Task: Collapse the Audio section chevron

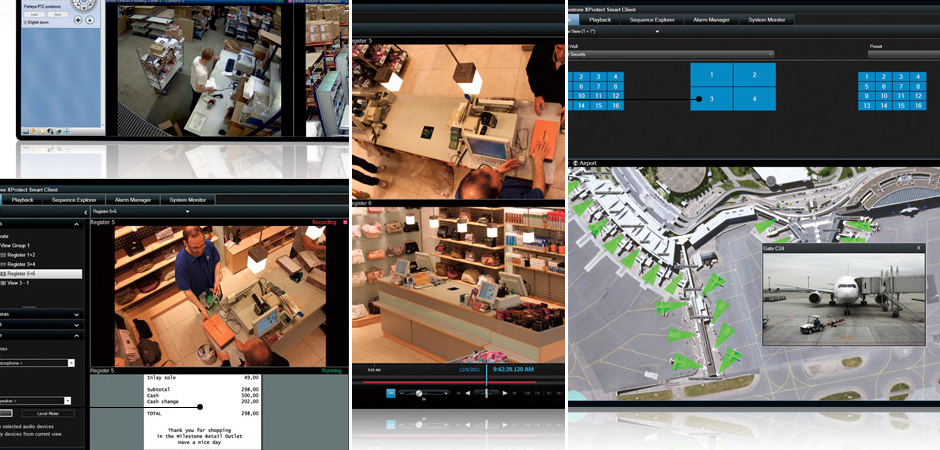Action: coord(77,336)
